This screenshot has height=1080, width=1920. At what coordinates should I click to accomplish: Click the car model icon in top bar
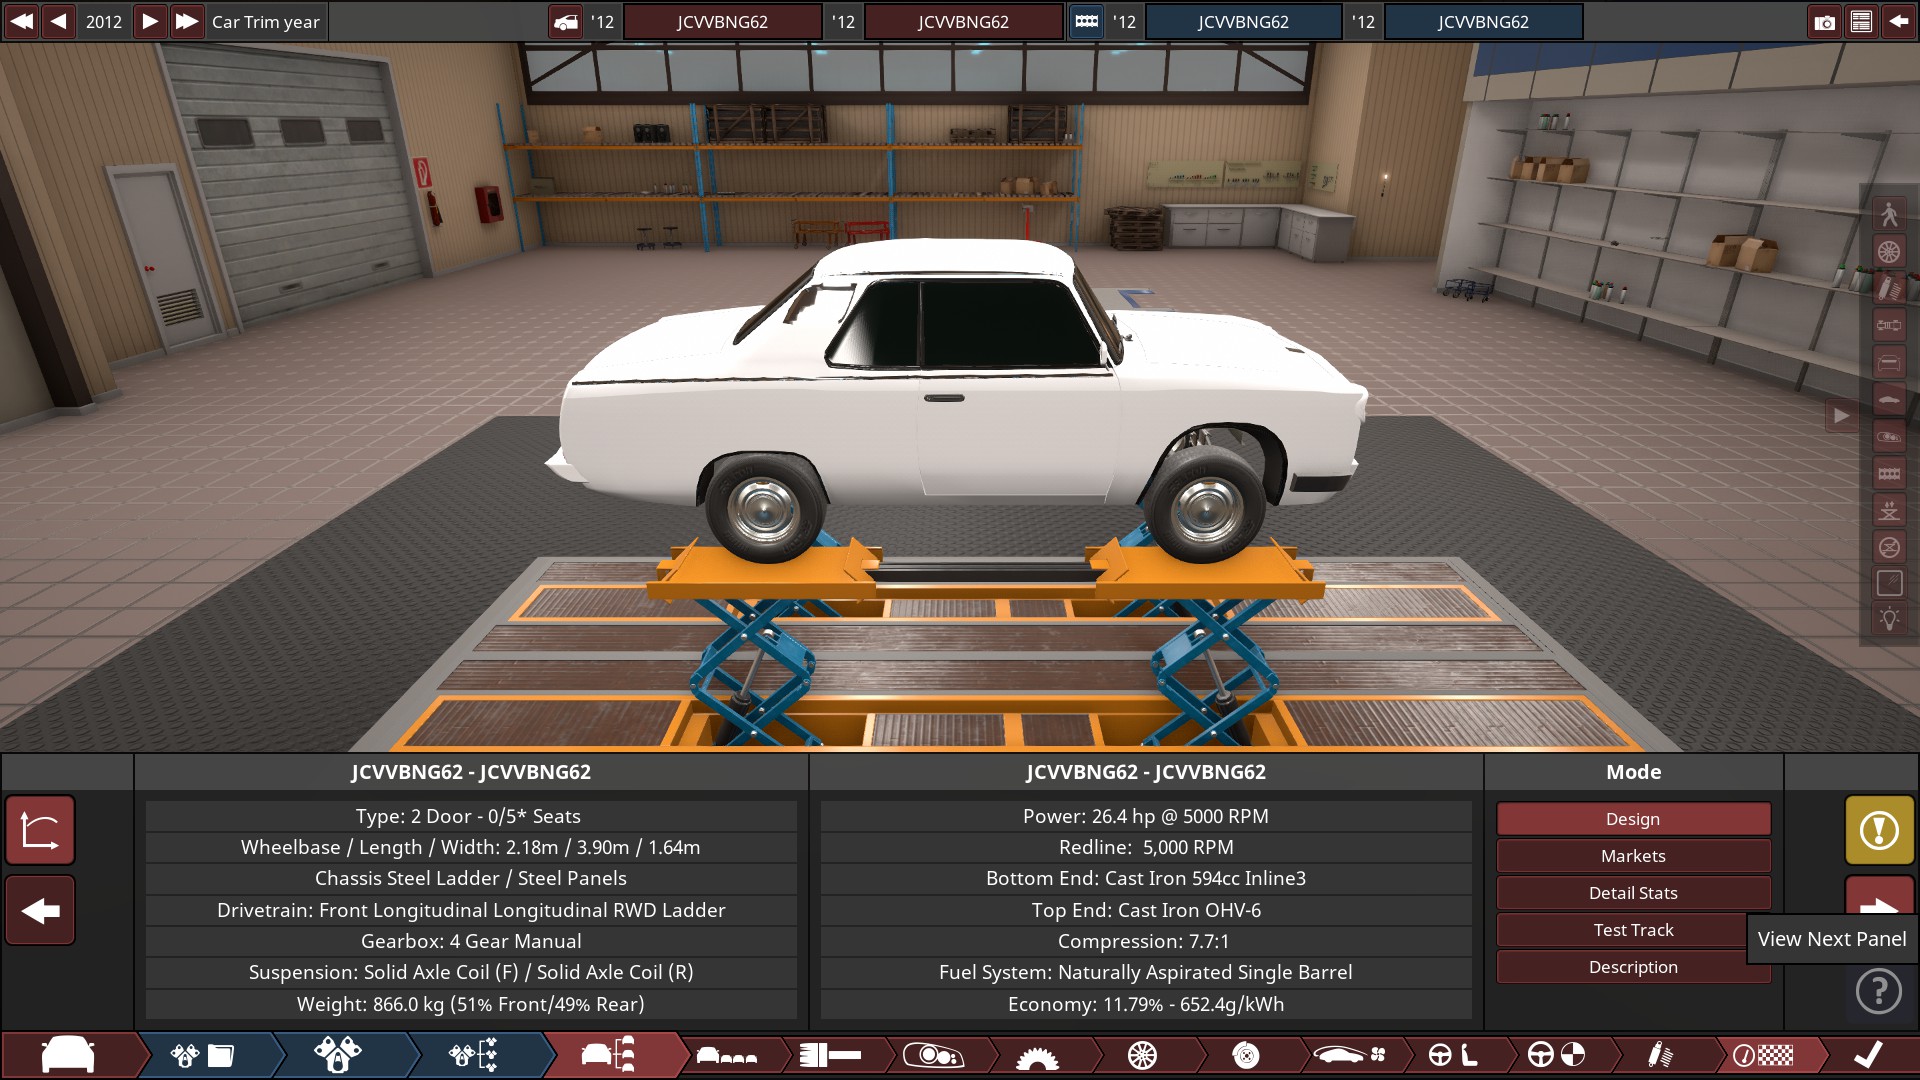(x=566, y=22)
